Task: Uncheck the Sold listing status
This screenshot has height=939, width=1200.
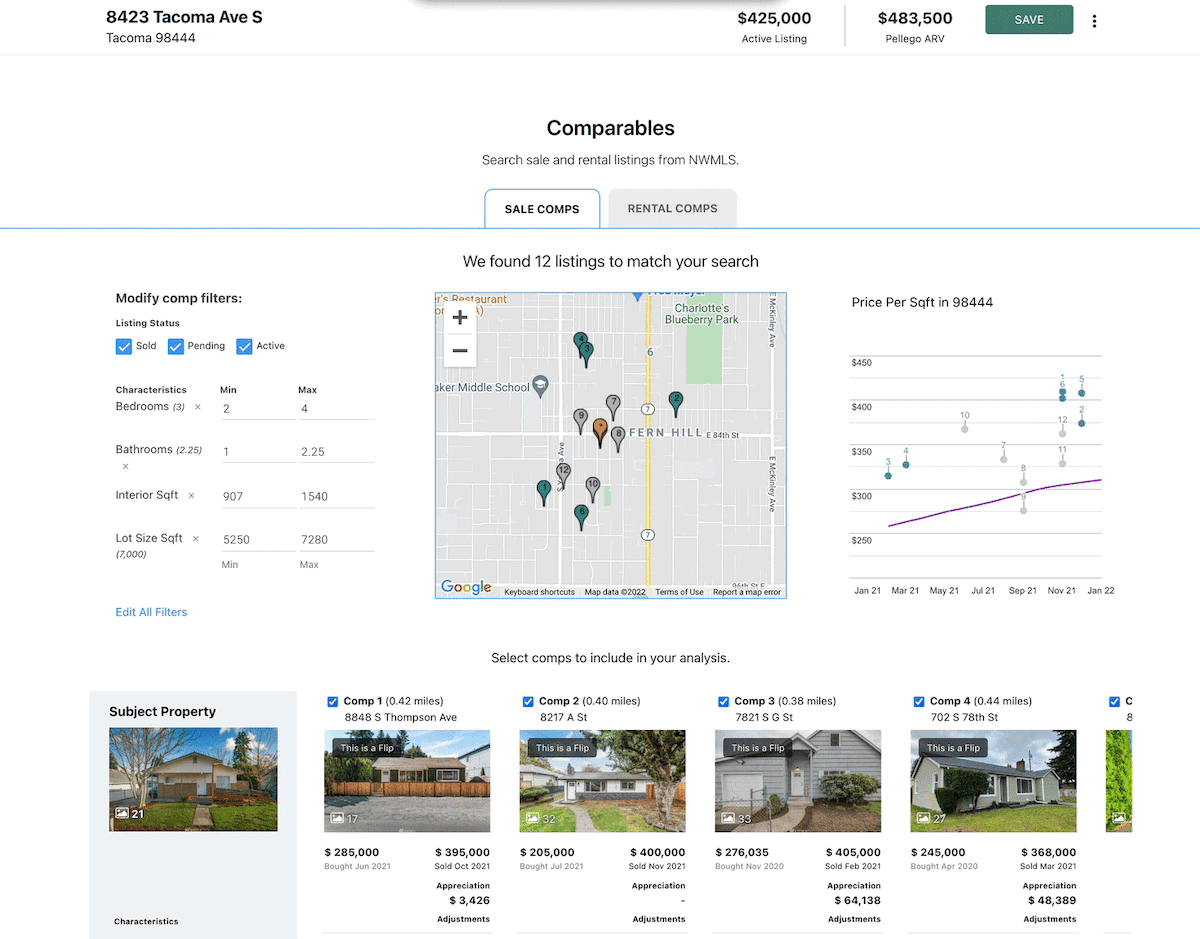Action: [124, 346]
